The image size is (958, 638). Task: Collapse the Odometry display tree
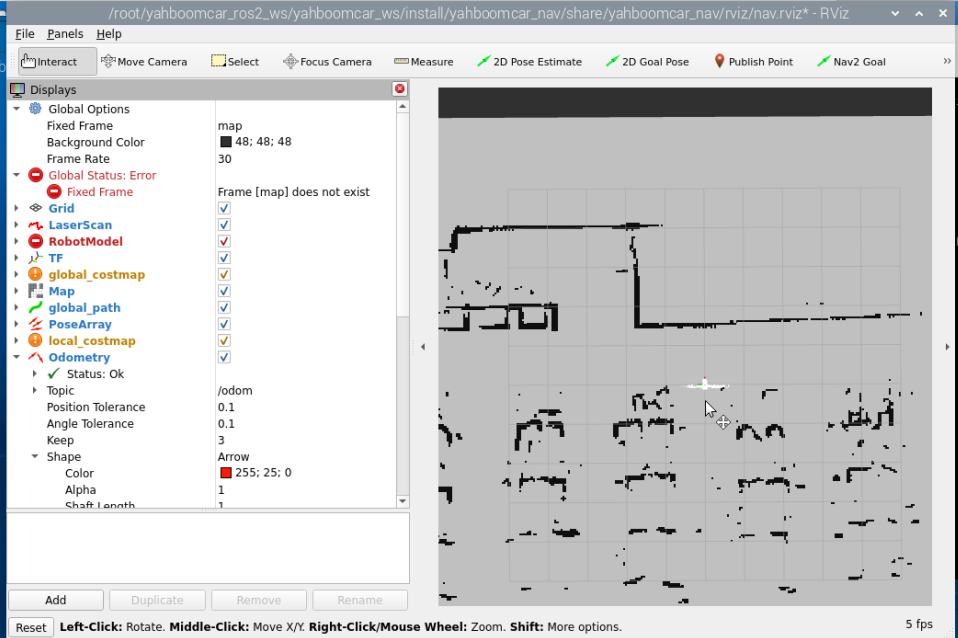16,357
